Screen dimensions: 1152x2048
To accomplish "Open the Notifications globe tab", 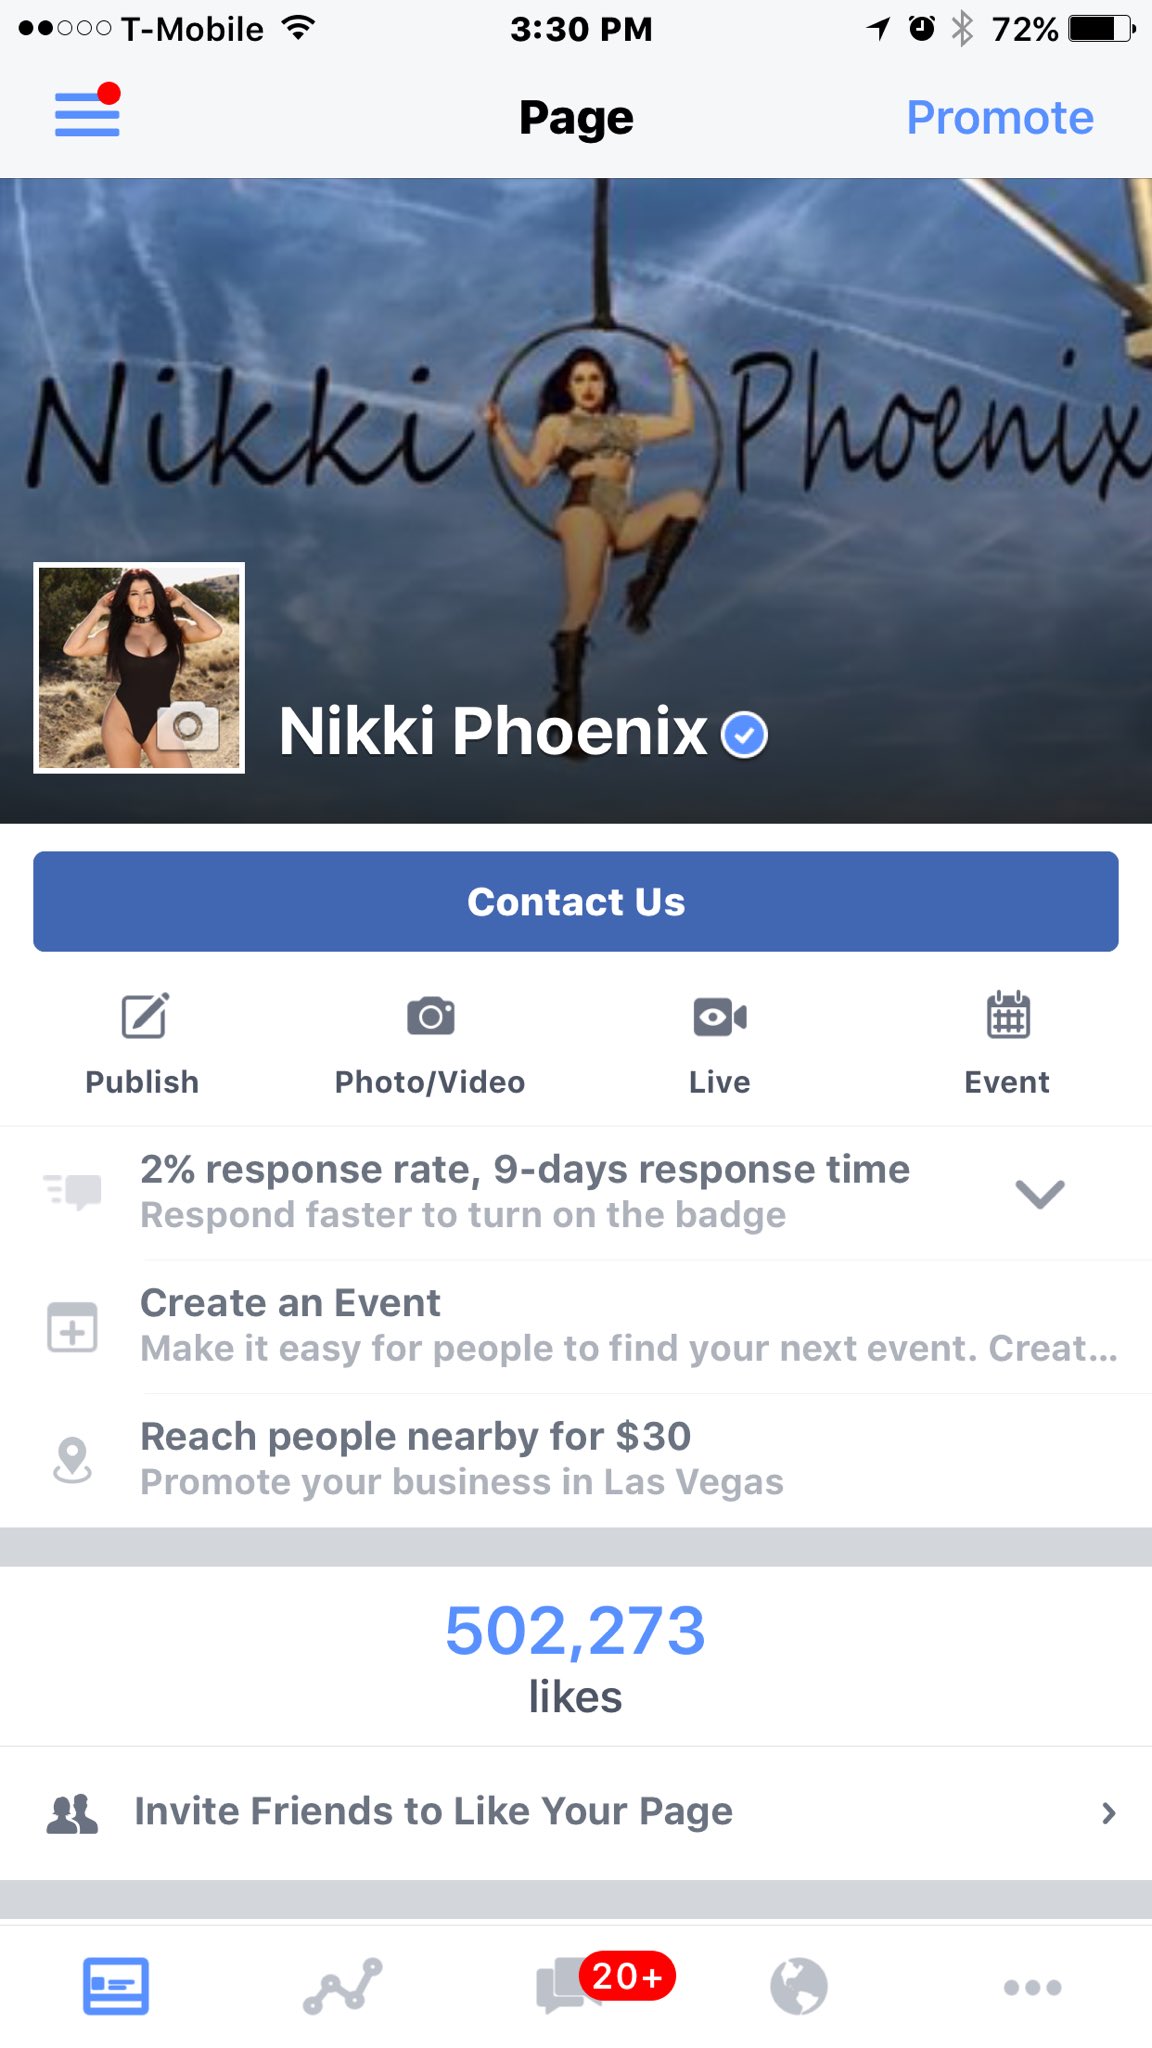I will click(x=798, y=1986).
